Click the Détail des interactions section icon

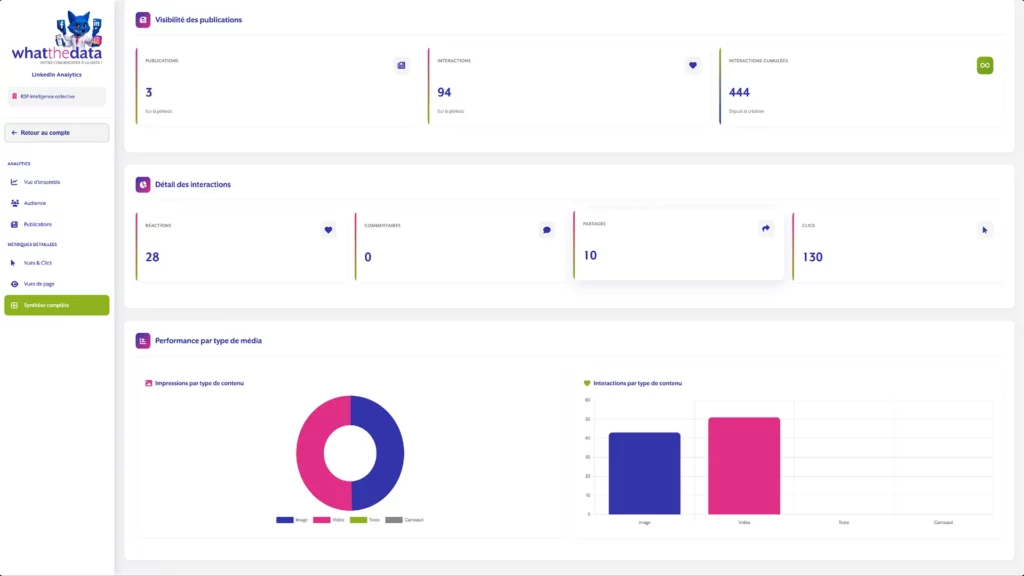143,185
